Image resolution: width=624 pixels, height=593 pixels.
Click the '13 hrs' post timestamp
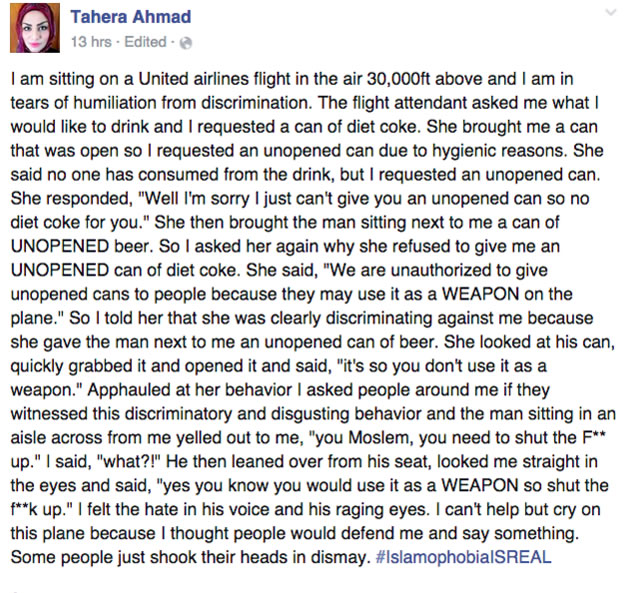(x=92, y=42)
